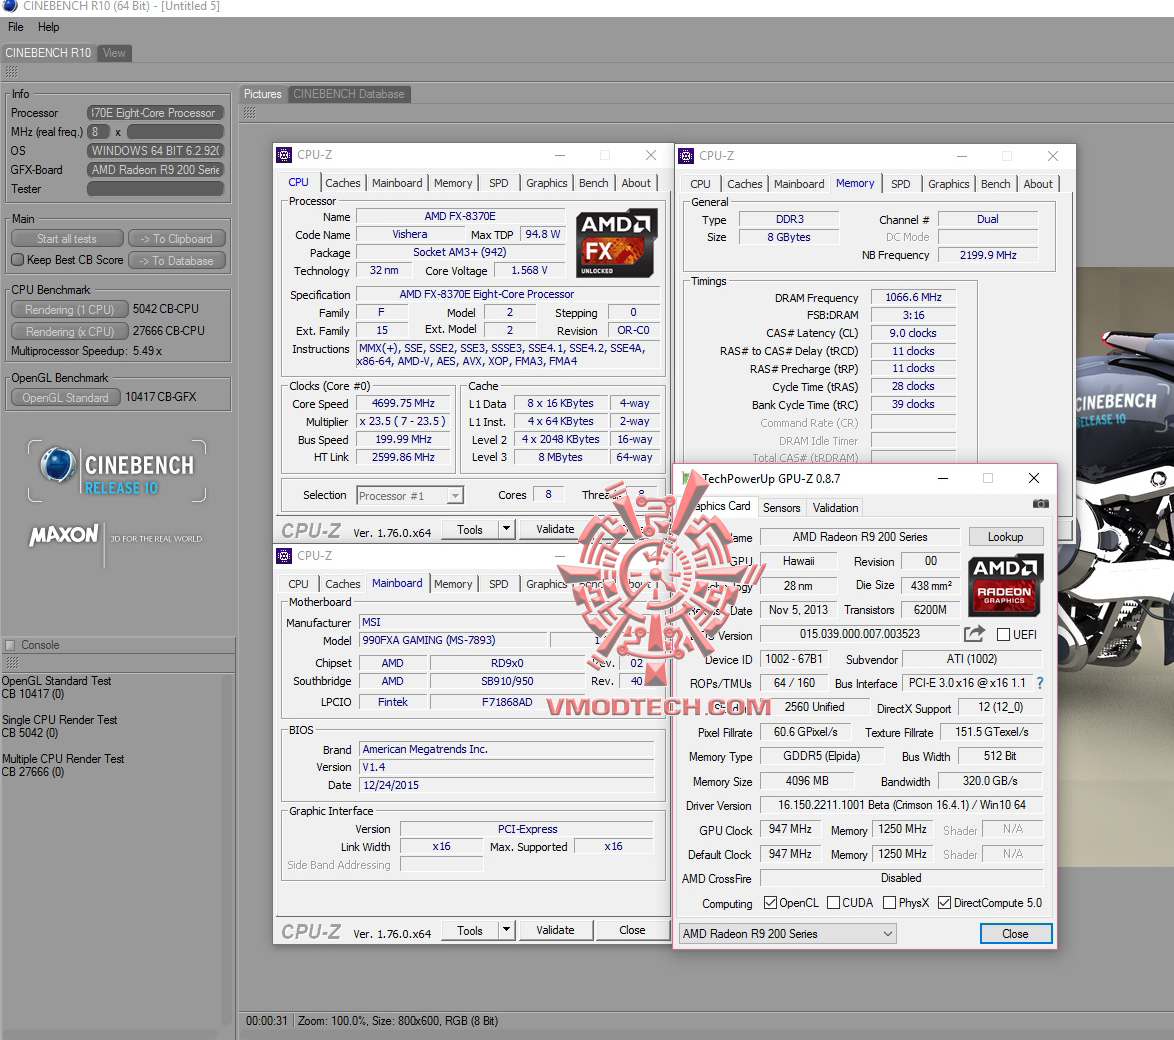
Task: Click the Processor info field in Cinebench
Action: 156,113
